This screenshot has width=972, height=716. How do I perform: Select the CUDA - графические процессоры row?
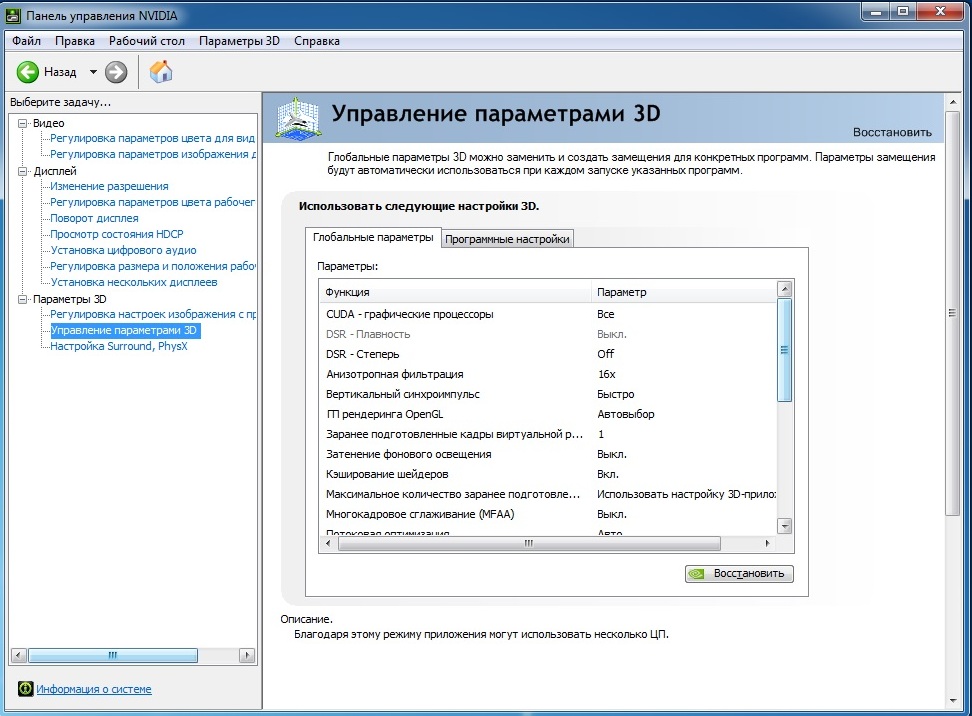coord(548,314)
